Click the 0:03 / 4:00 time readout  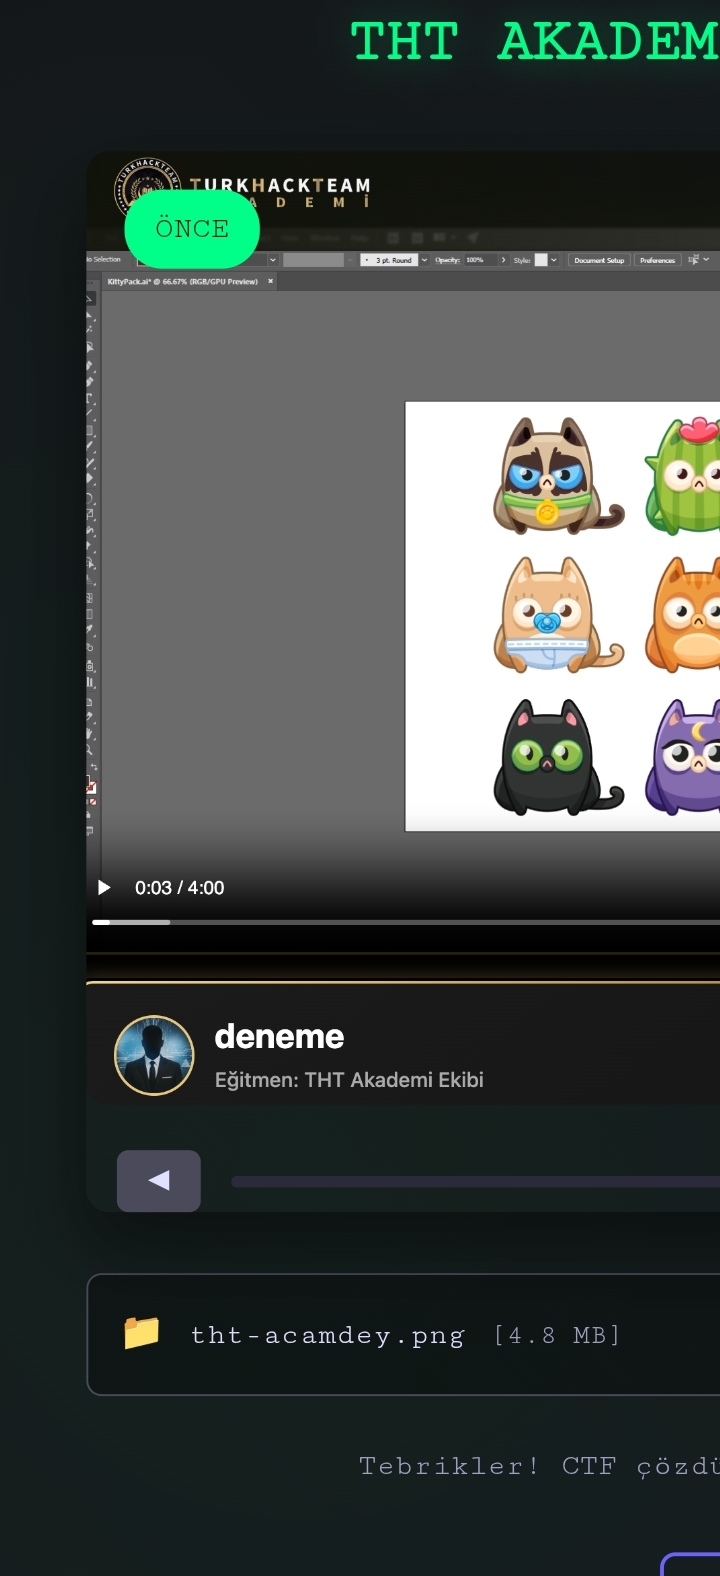(180, 888)
